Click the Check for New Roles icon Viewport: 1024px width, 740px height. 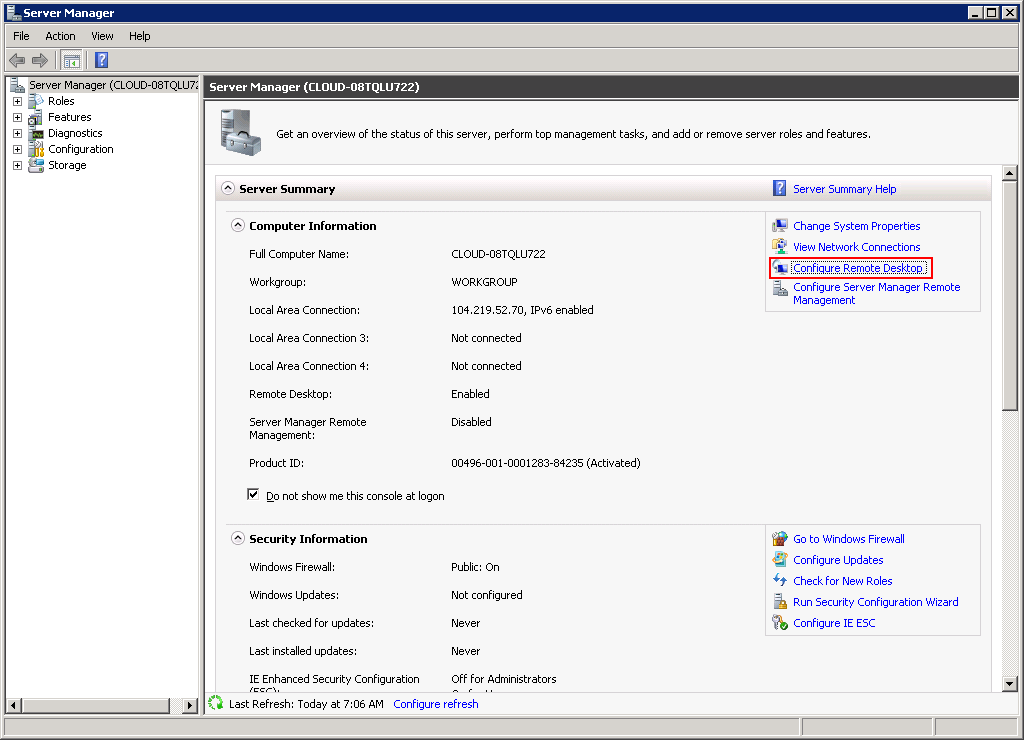click(x=780, y=580)
